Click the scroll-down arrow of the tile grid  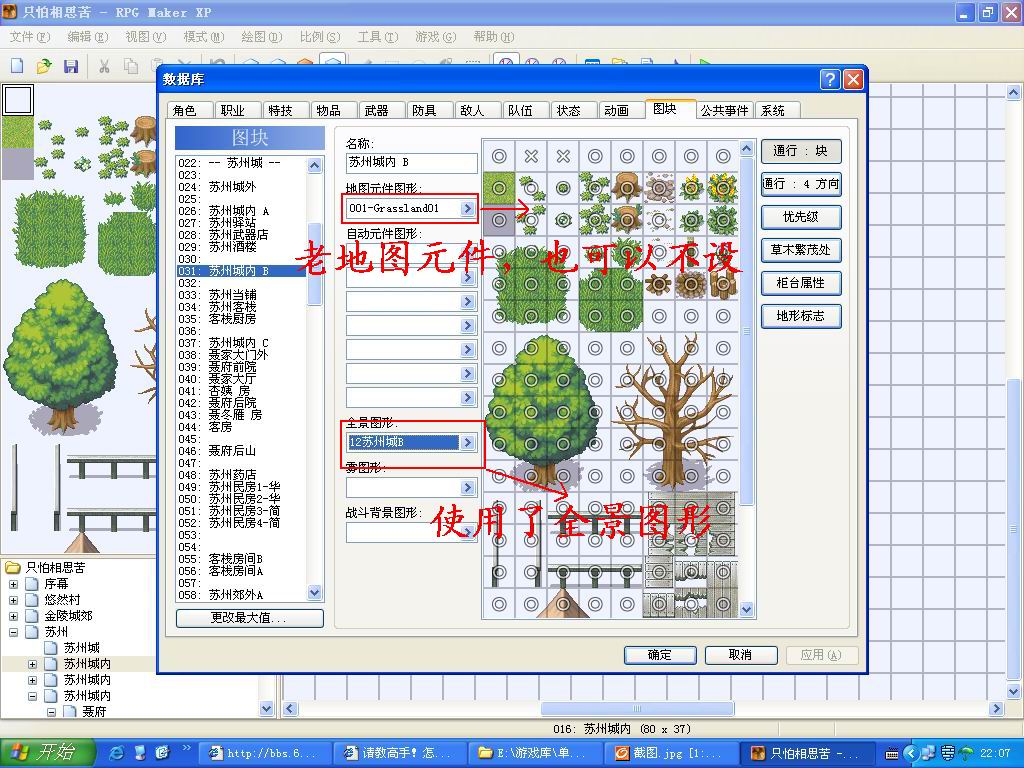pyautogui.click(x=746, y=609)
